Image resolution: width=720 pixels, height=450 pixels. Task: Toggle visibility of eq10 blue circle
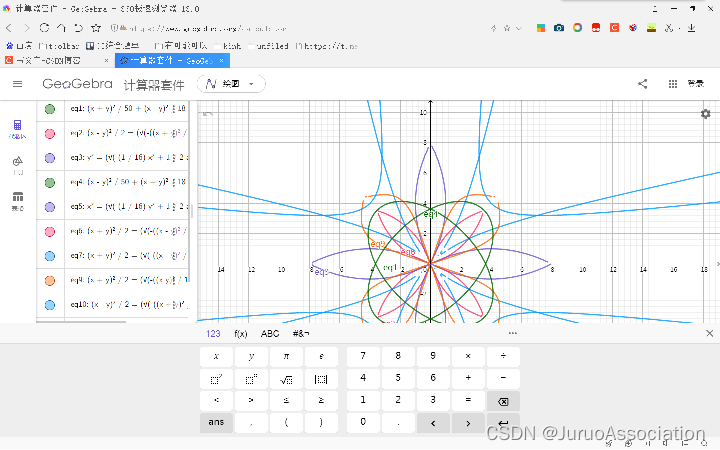click(50, 305)
